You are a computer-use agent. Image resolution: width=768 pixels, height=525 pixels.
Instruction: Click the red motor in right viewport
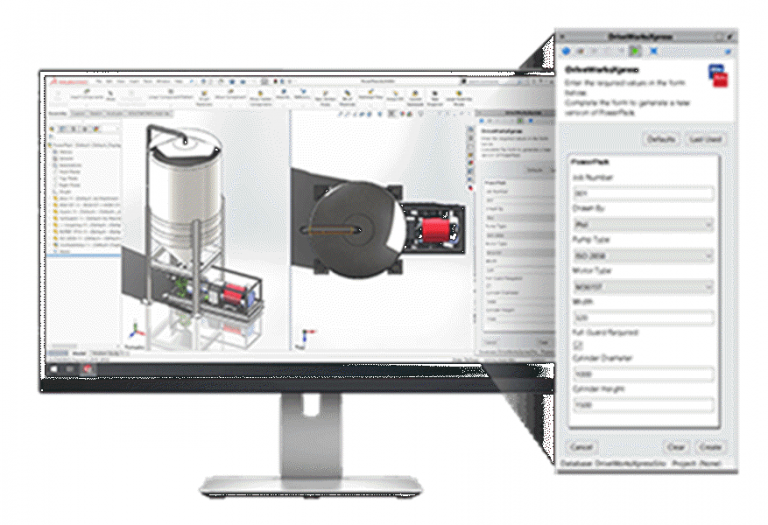435,230
